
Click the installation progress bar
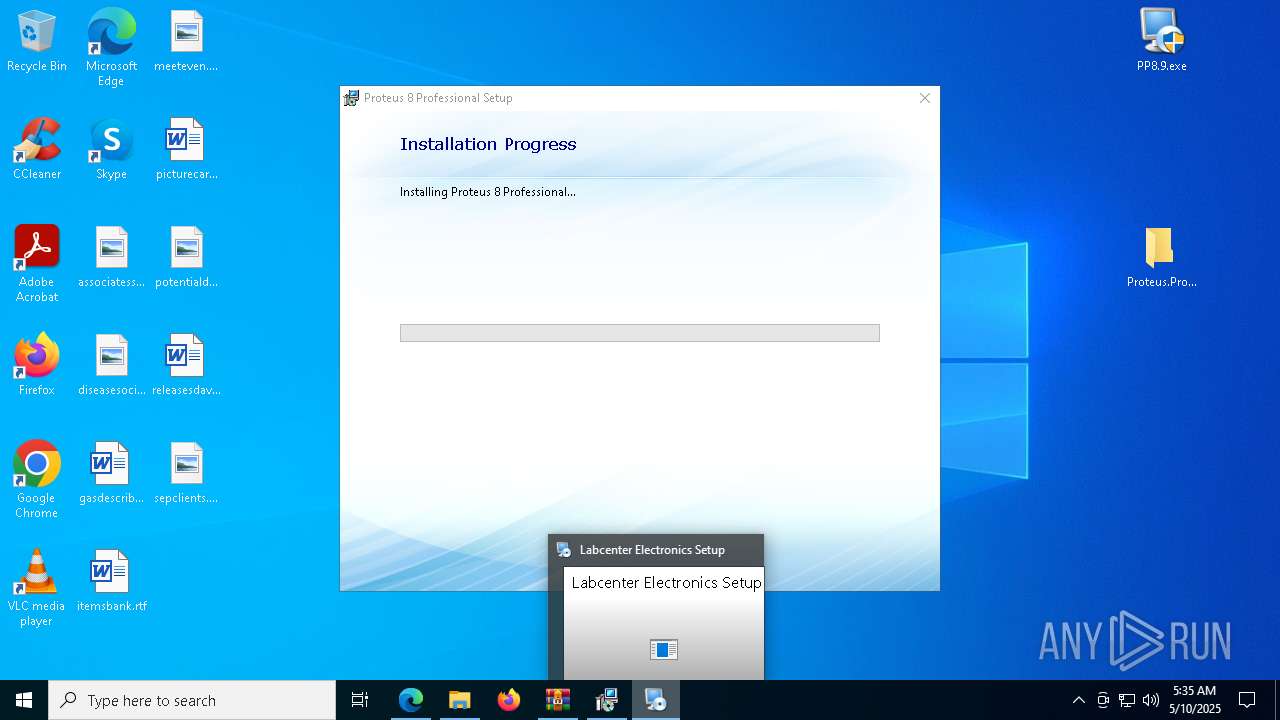[640, 333]
